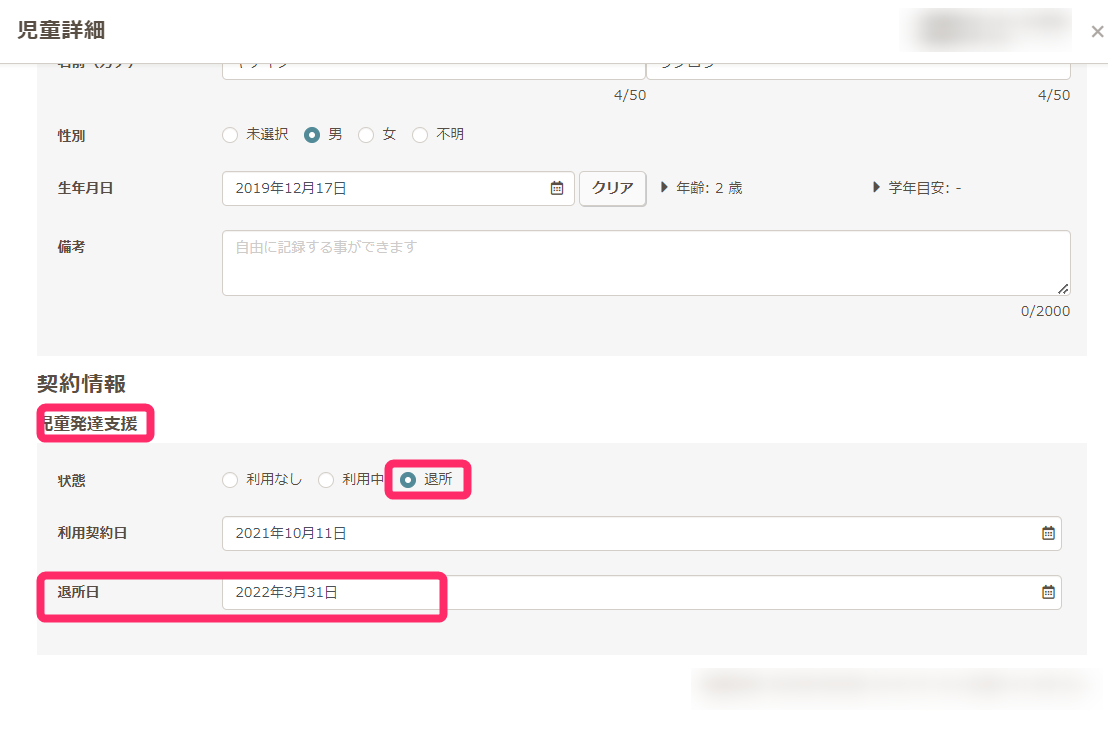
Task: Select the 未選択 gender radio button
Action: (230, 134)
